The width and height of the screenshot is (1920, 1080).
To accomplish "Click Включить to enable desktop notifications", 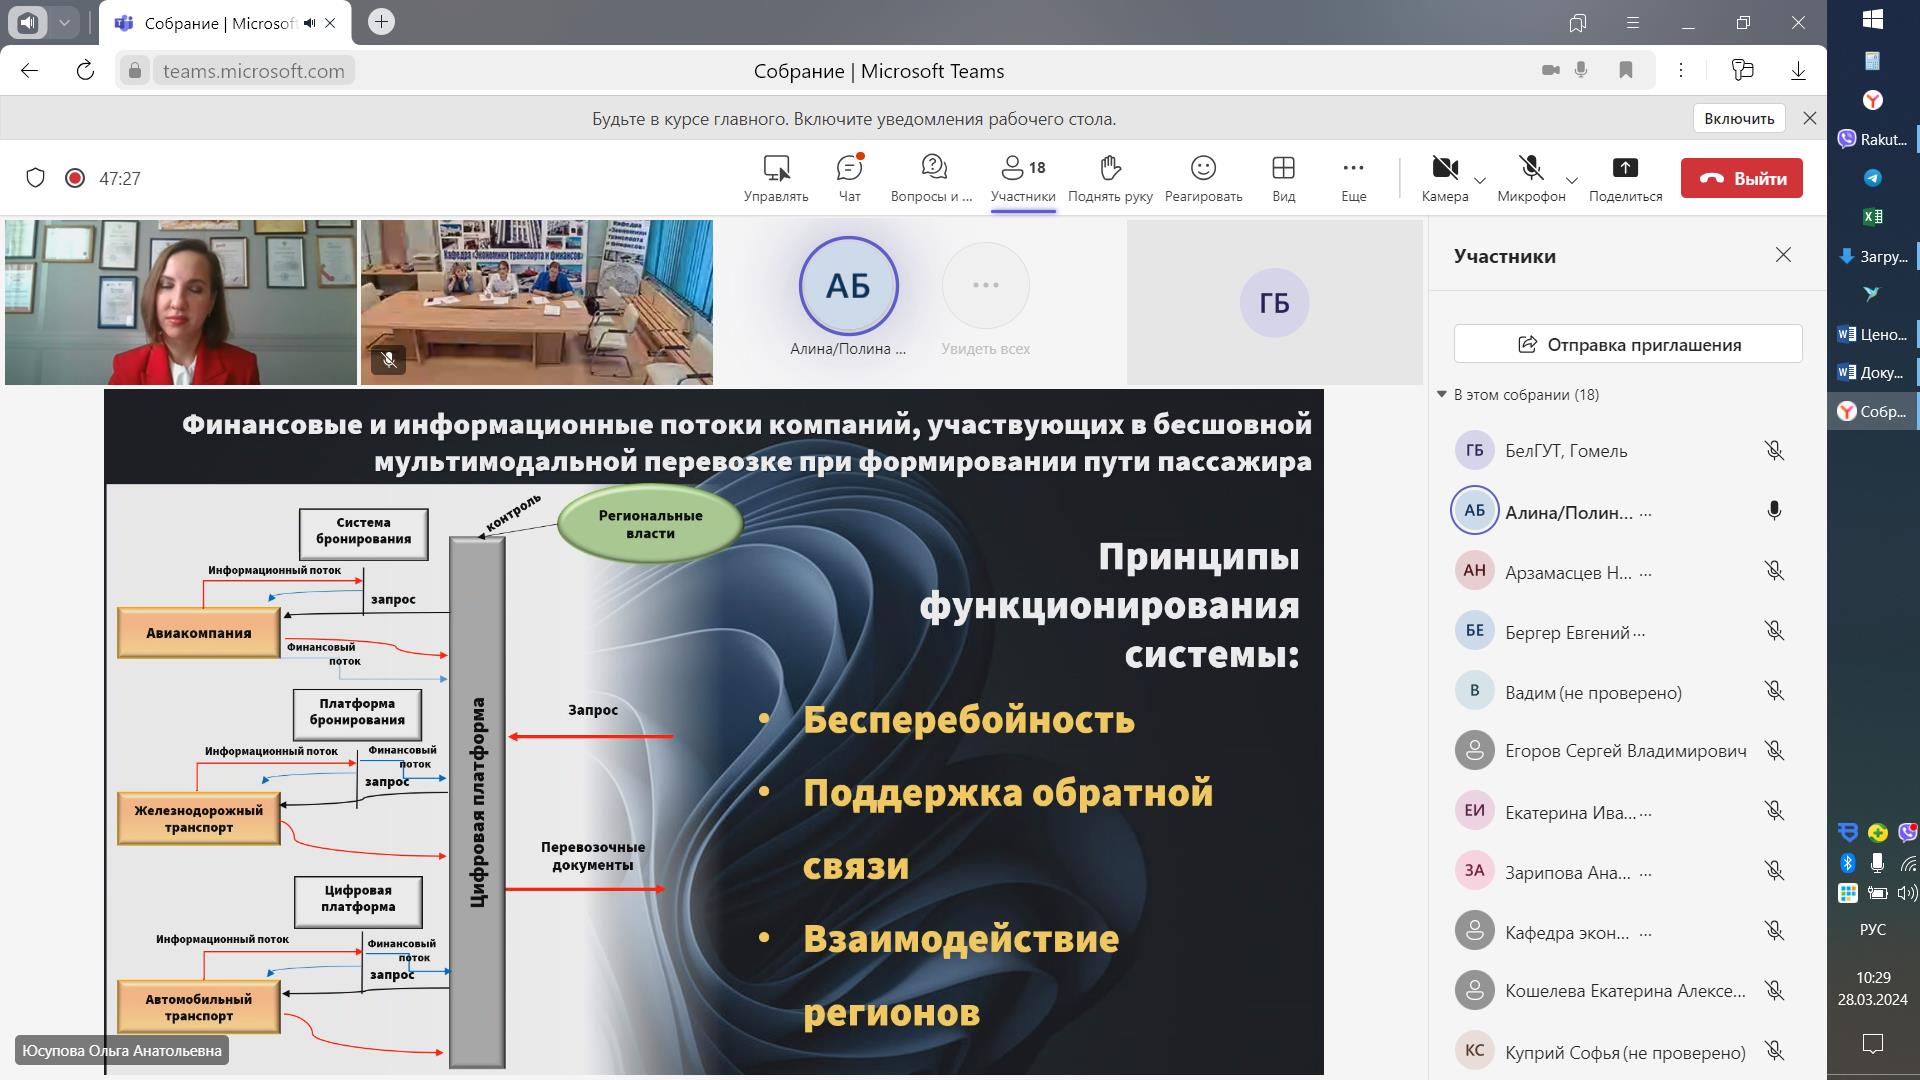I will tap(1739, 118).
